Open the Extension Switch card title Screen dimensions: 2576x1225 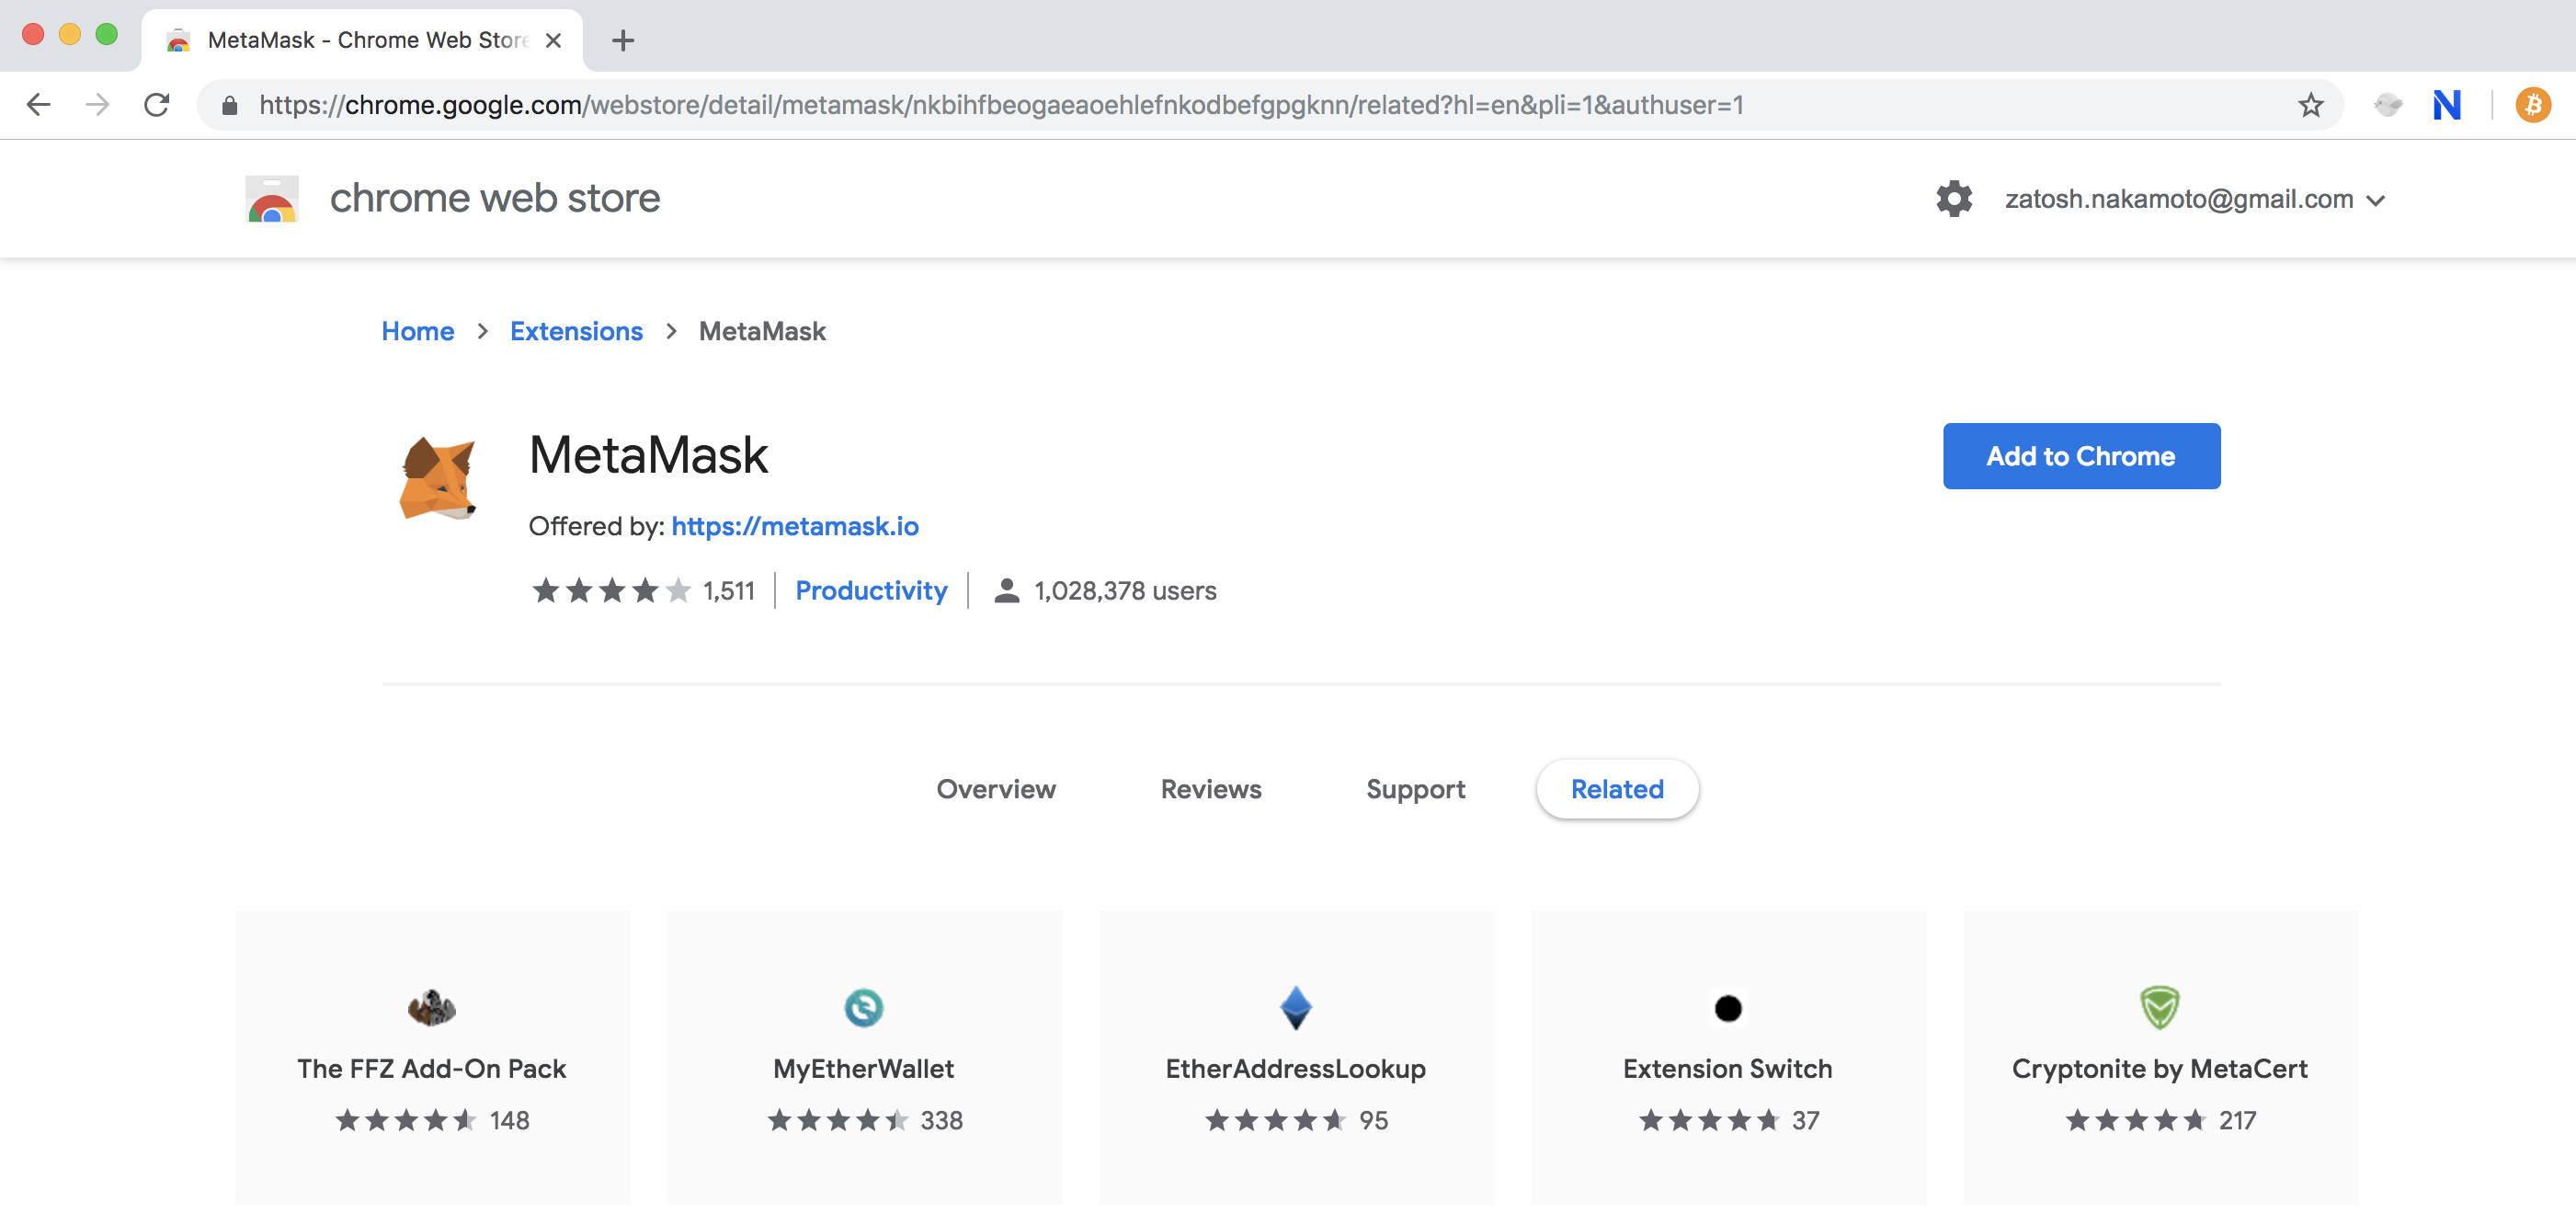coord(1728,1069)
